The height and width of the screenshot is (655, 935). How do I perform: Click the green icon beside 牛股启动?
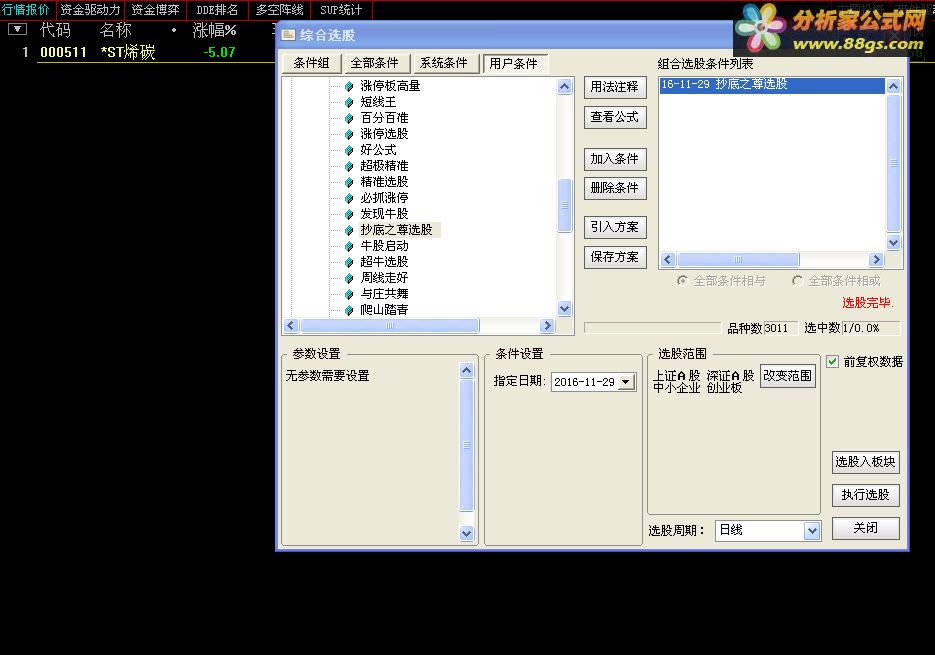pyautogui.click(x=349, y=246)
